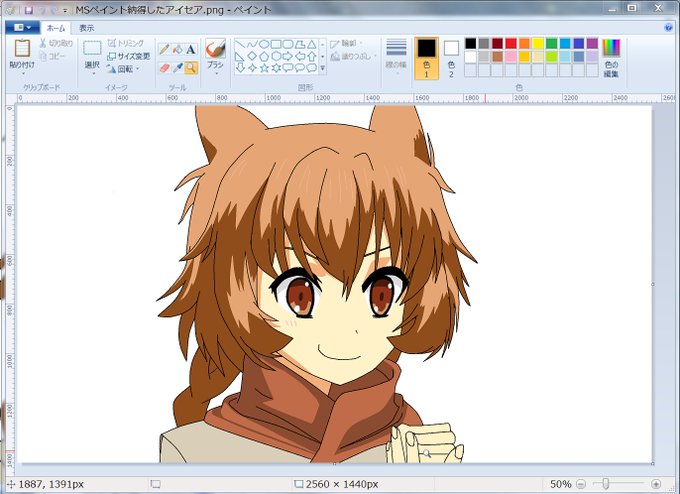Screen dimensions: 680x494
Task: Open Paint help question mark icon
Action: (668, 28)
